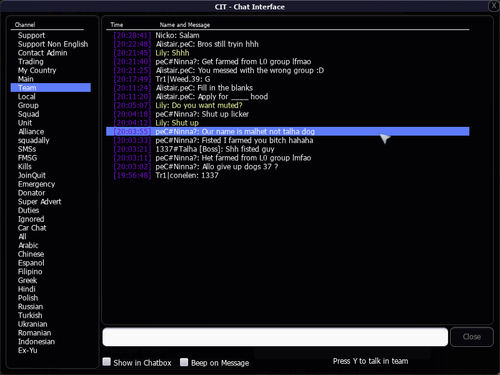The width and height of the screenshot is (500, 375).
Task: Select highlighted 'Our name is malhet' message
Action: 288,131
